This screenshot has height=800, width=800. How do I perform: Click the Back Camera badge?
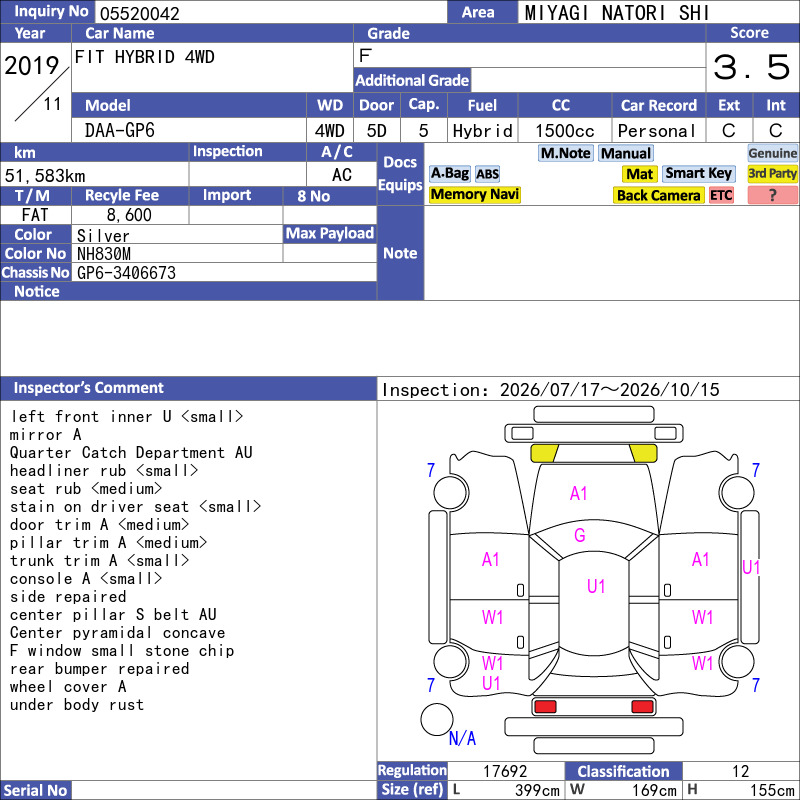click(x=658, y=195)
